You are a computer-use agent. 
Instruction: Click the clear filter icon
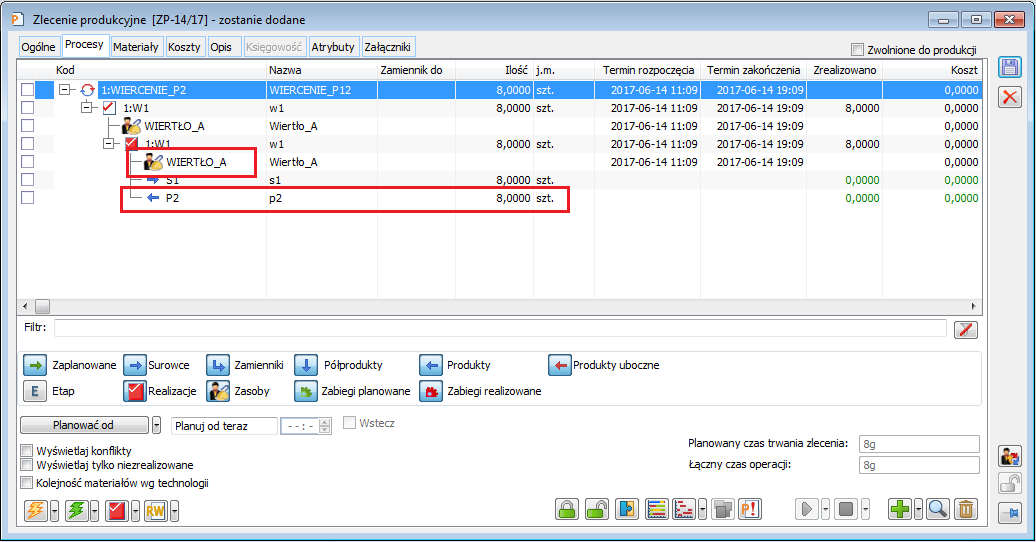point(966,330)
